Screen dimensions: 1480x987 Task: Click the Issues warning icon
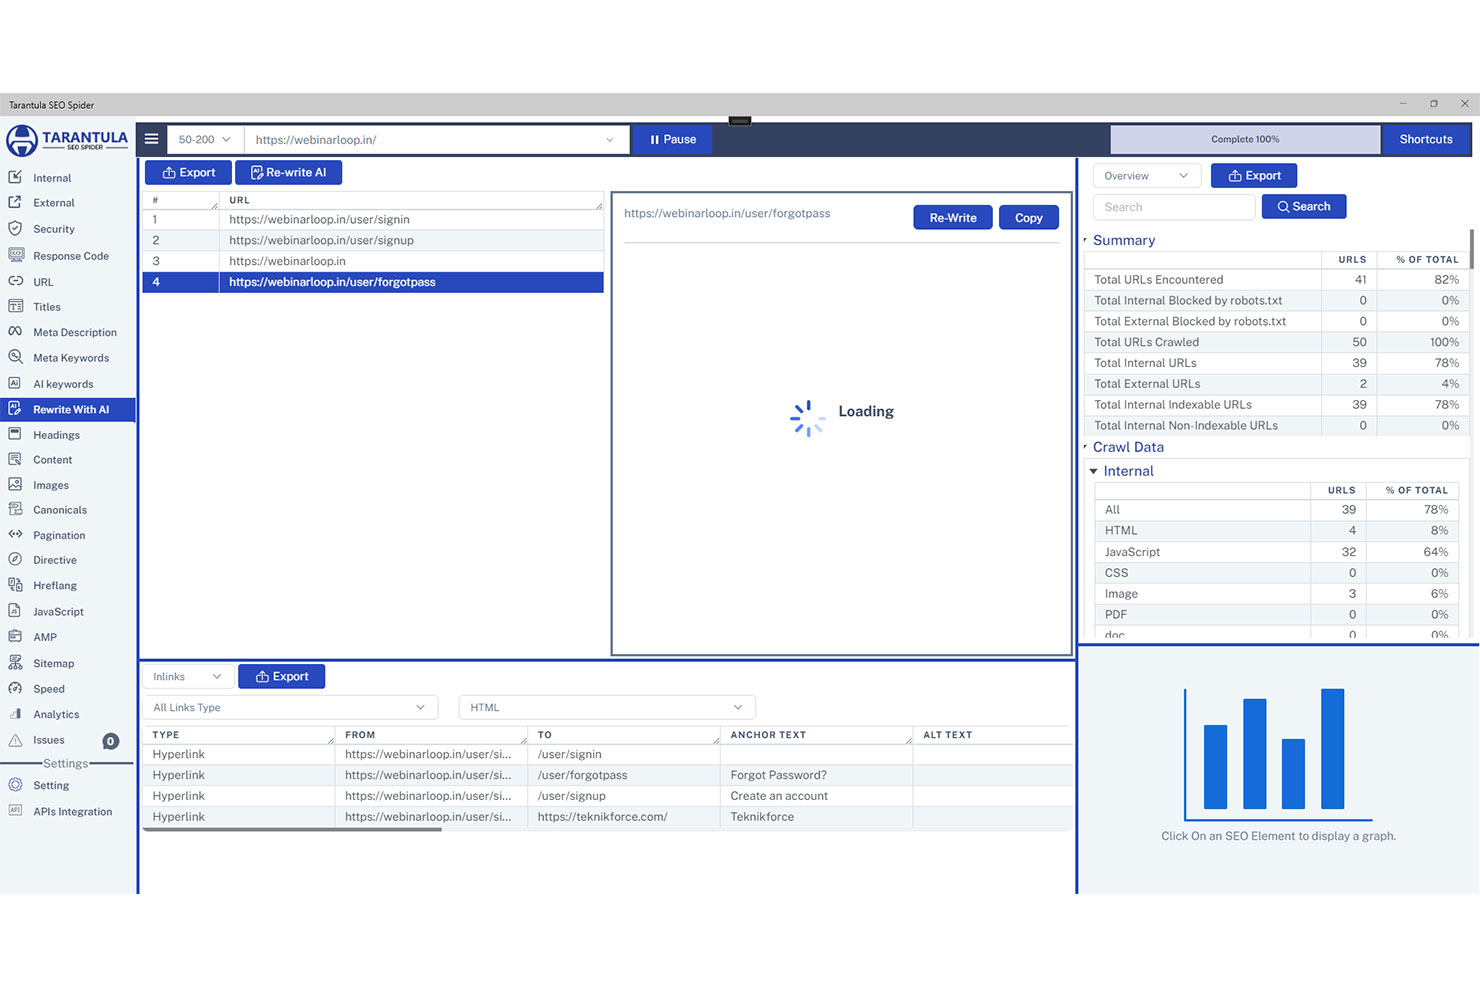[x=15, y=740]
